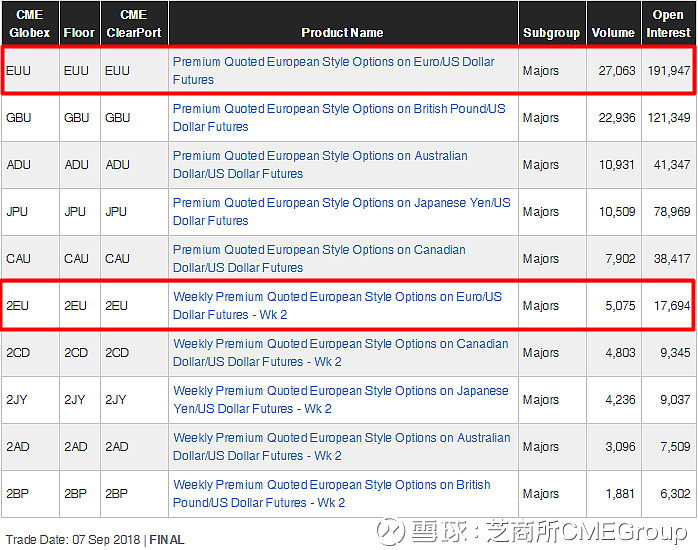
Task: Open Weekly British Pound Futures Wk 2 link
Action: point(332,493)
